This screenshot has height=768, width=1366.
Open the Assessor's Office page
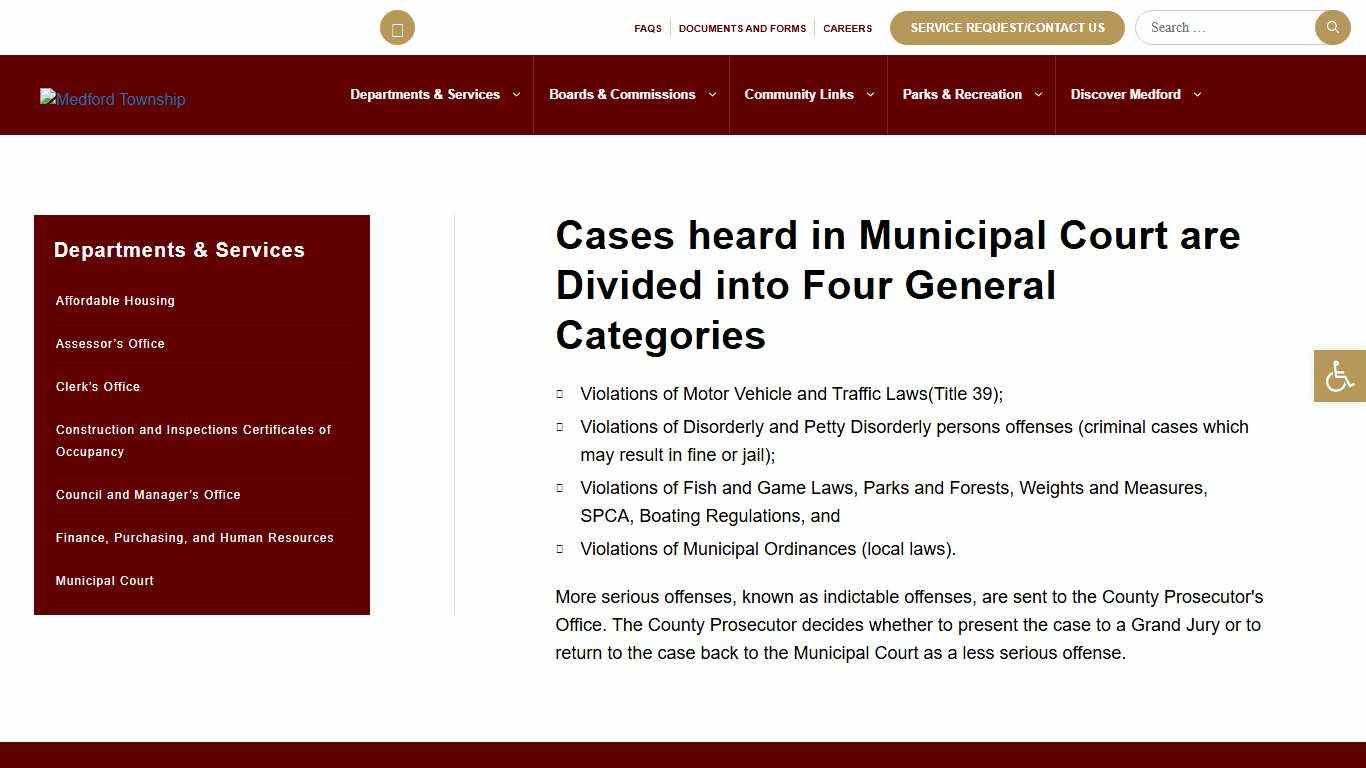pyautogui.click(x=110, y=343)
